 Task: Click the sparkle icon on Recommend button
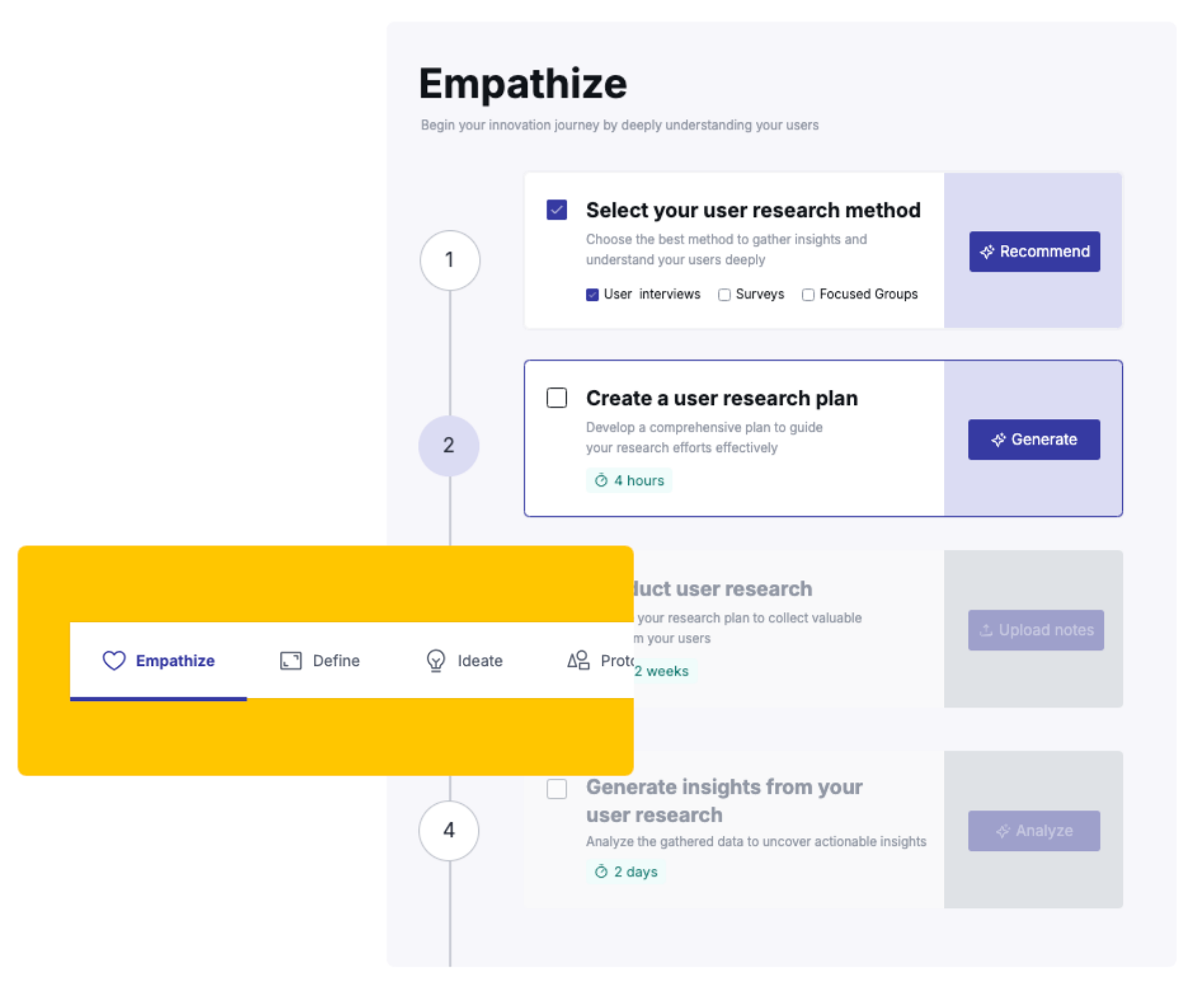pos(987,252)
